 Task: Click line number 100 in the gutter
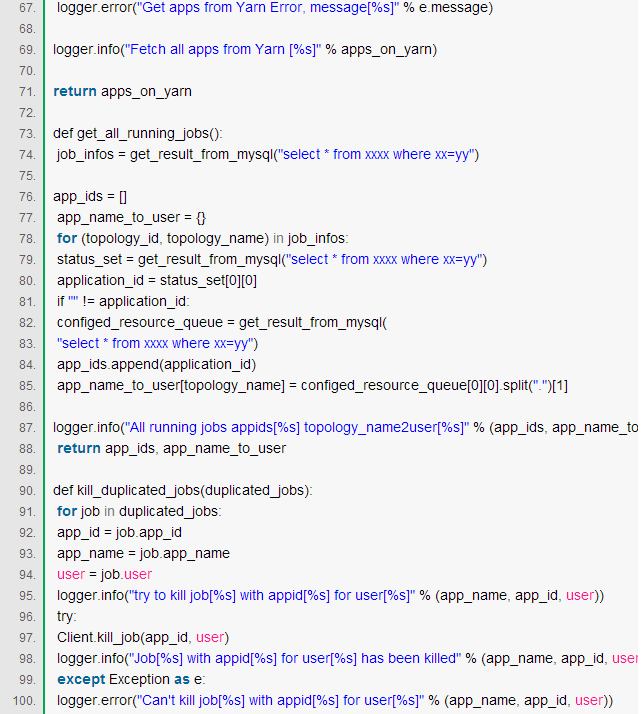click(x=25, y=701)
